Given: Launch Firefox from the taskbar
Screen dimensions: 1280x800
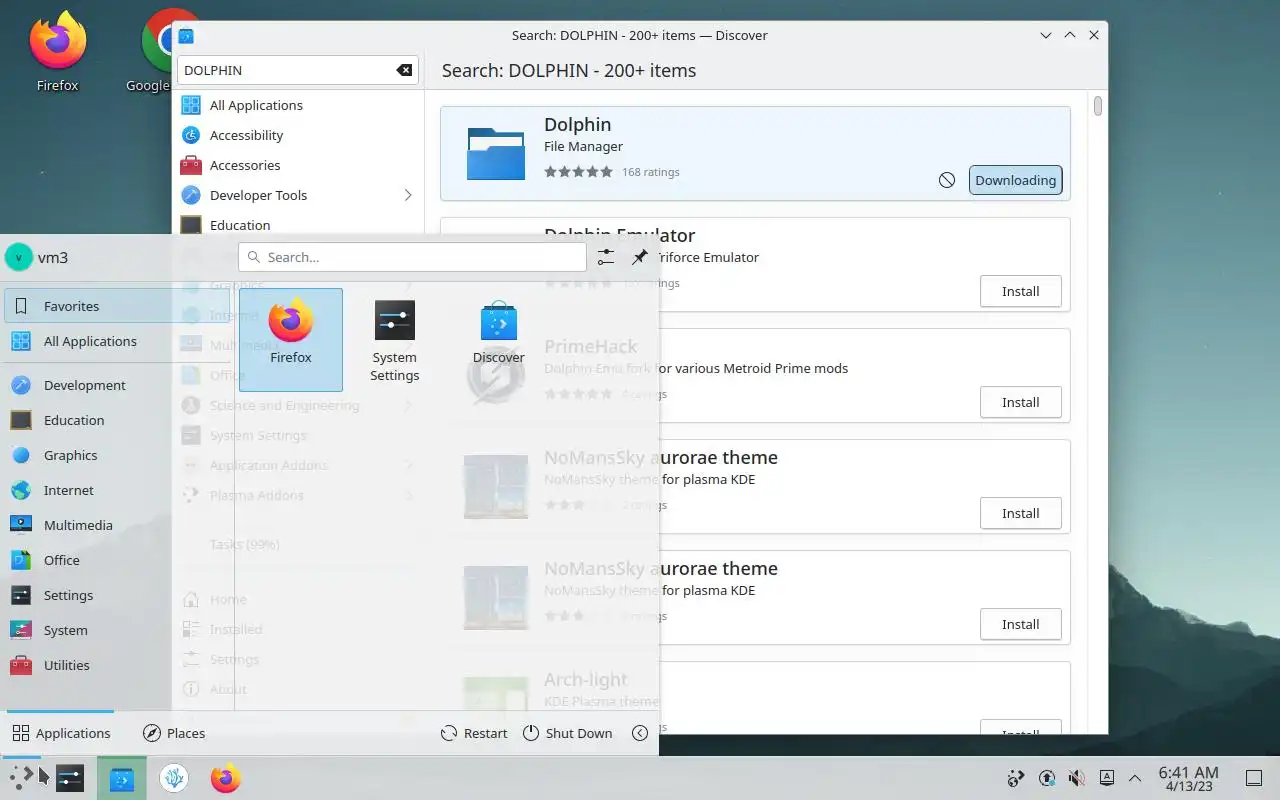Looking at the screenshot, I should [226, 777].
